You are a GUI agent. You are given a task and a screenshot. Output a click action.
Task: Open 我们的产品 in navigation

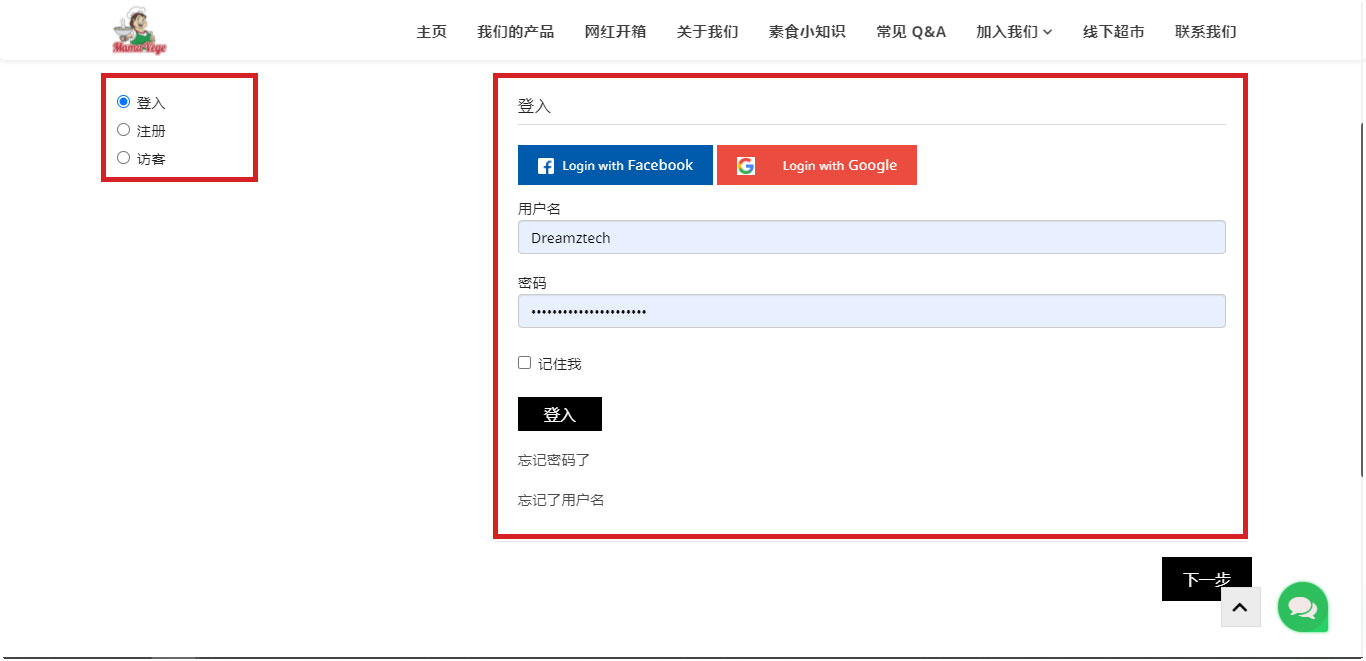coord(515,32)
